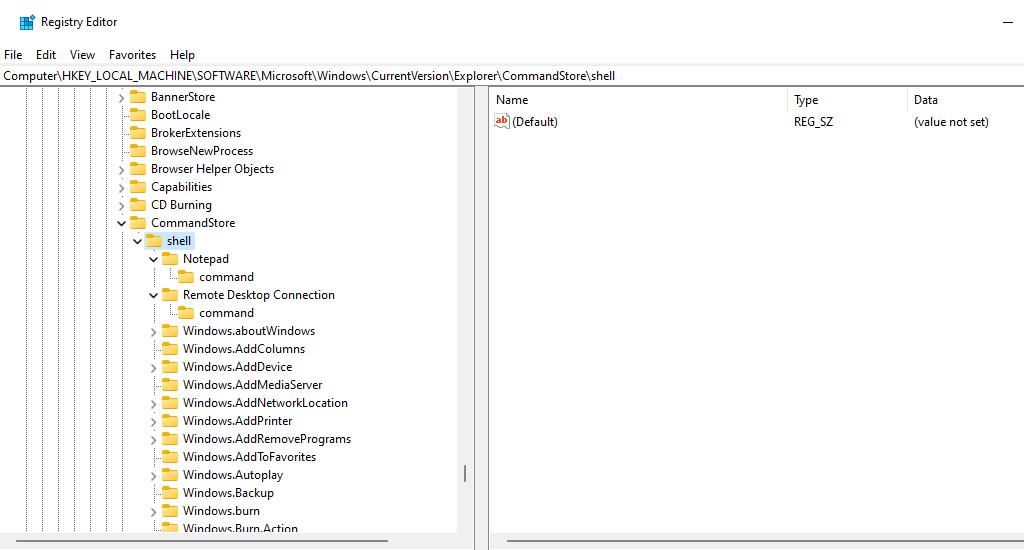Select the Windows.AddMediaServer key
Image resolution: width=1024 pixels, height=550 pixels.
(x=252, y=385)
